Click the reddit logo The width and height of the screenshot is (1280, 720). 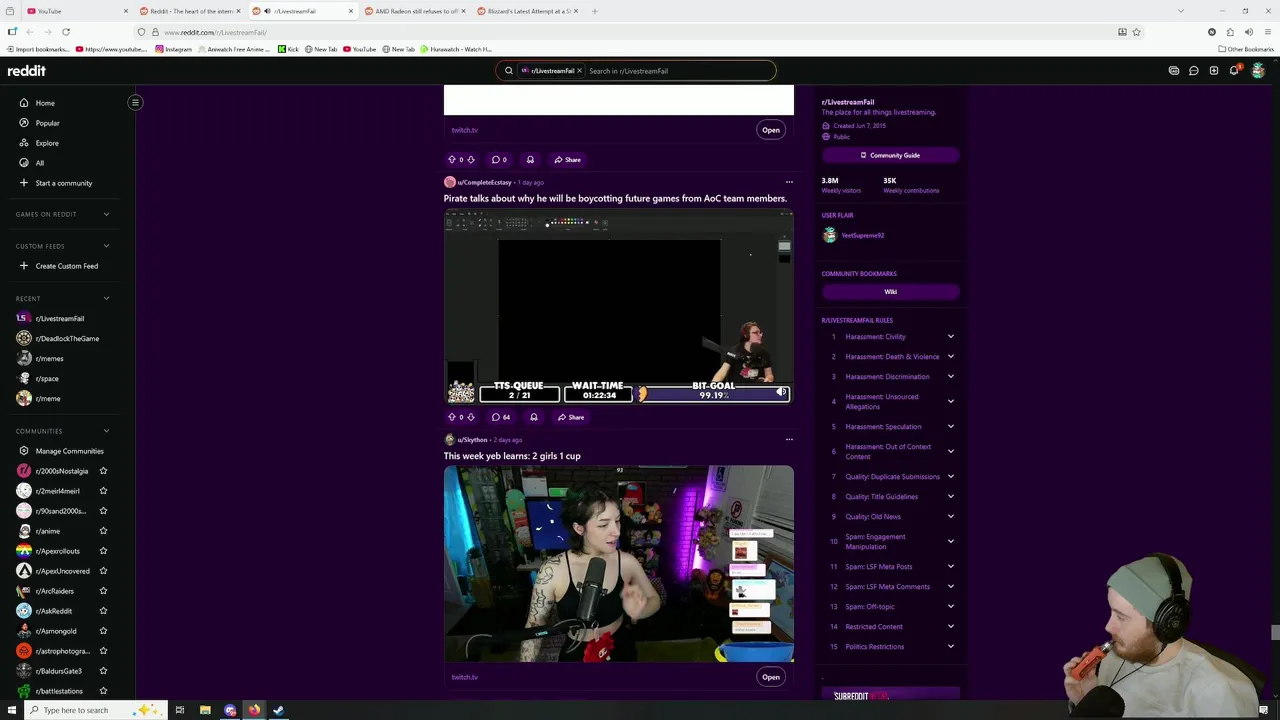coord(27,71)
